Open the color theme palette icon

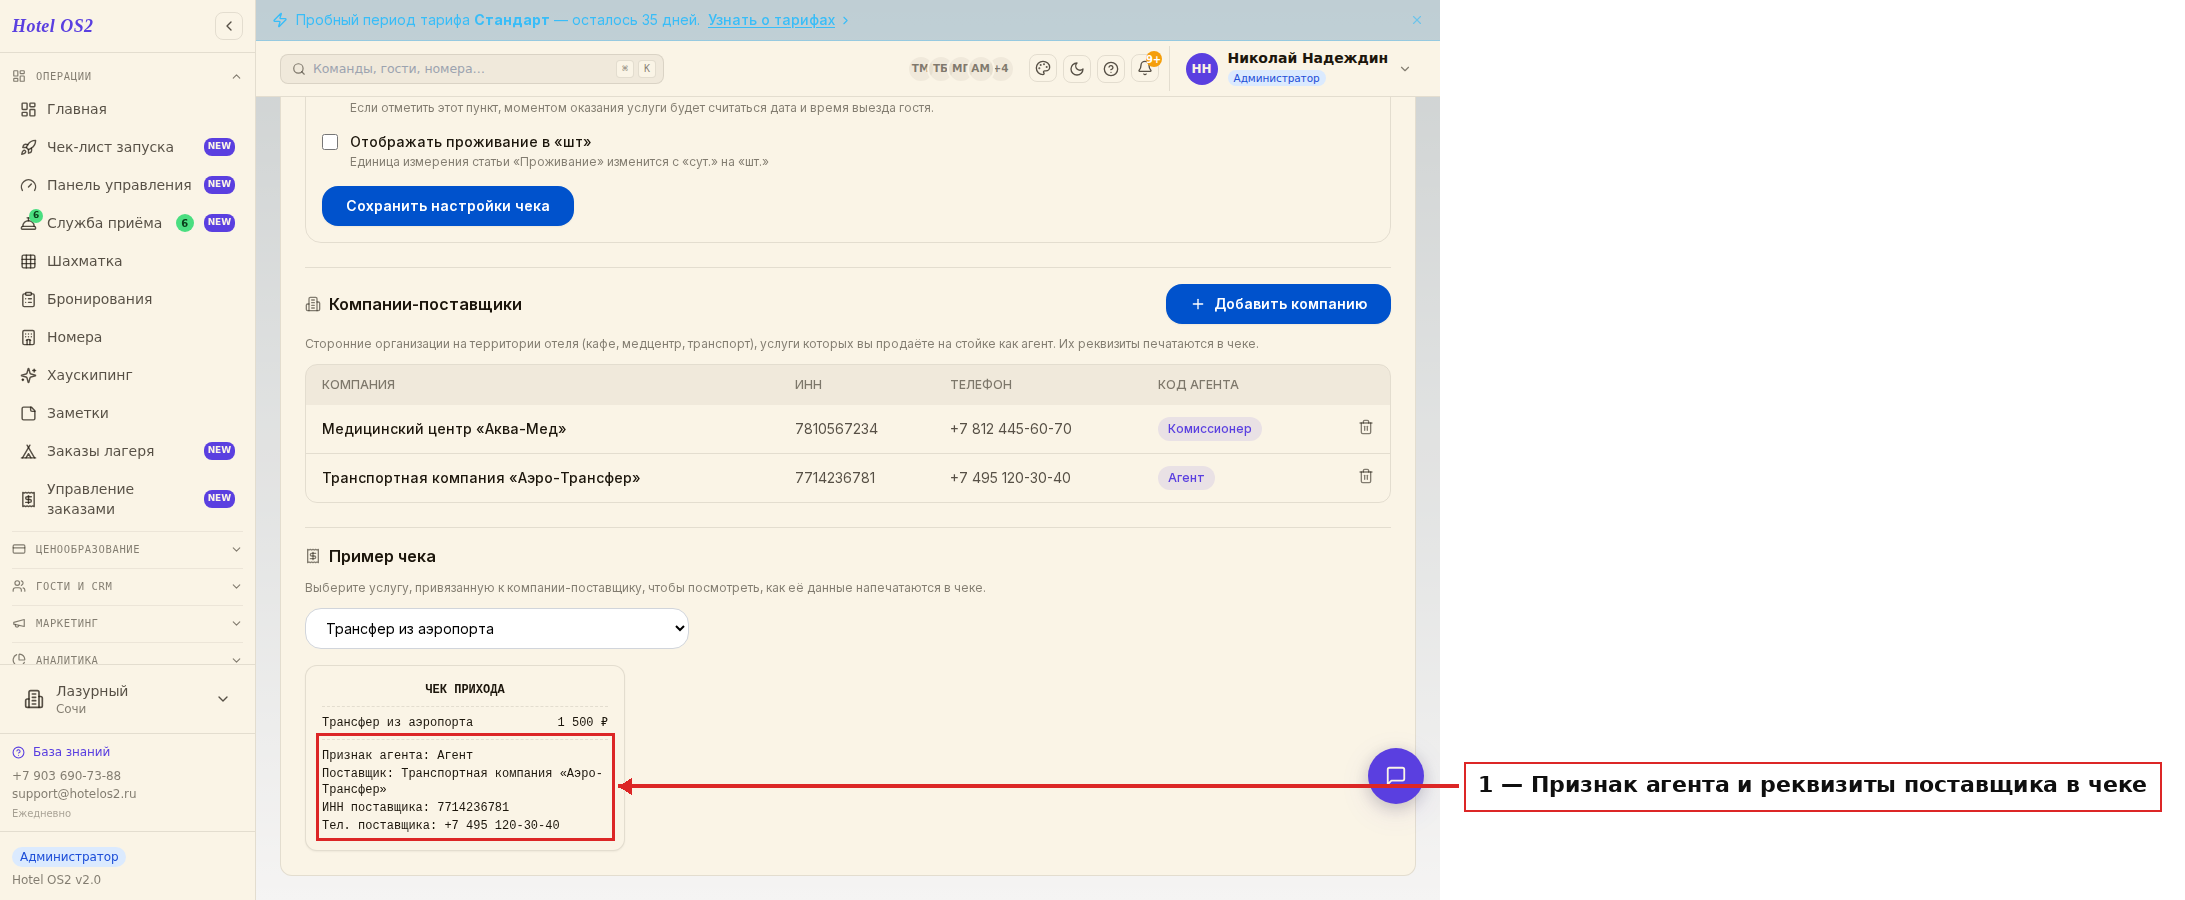pyautogui.click(x=1043, y=68)
